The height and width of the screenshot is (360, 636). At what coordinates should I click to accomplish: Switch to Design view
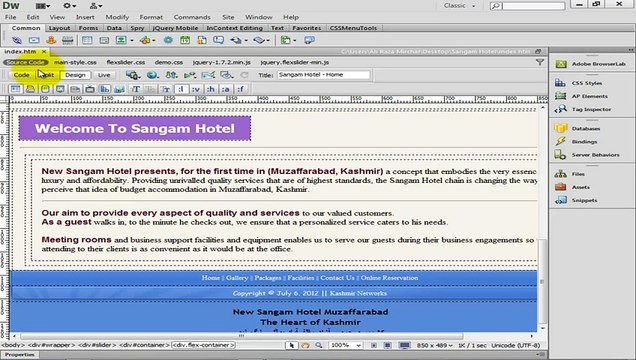[75, 75]
